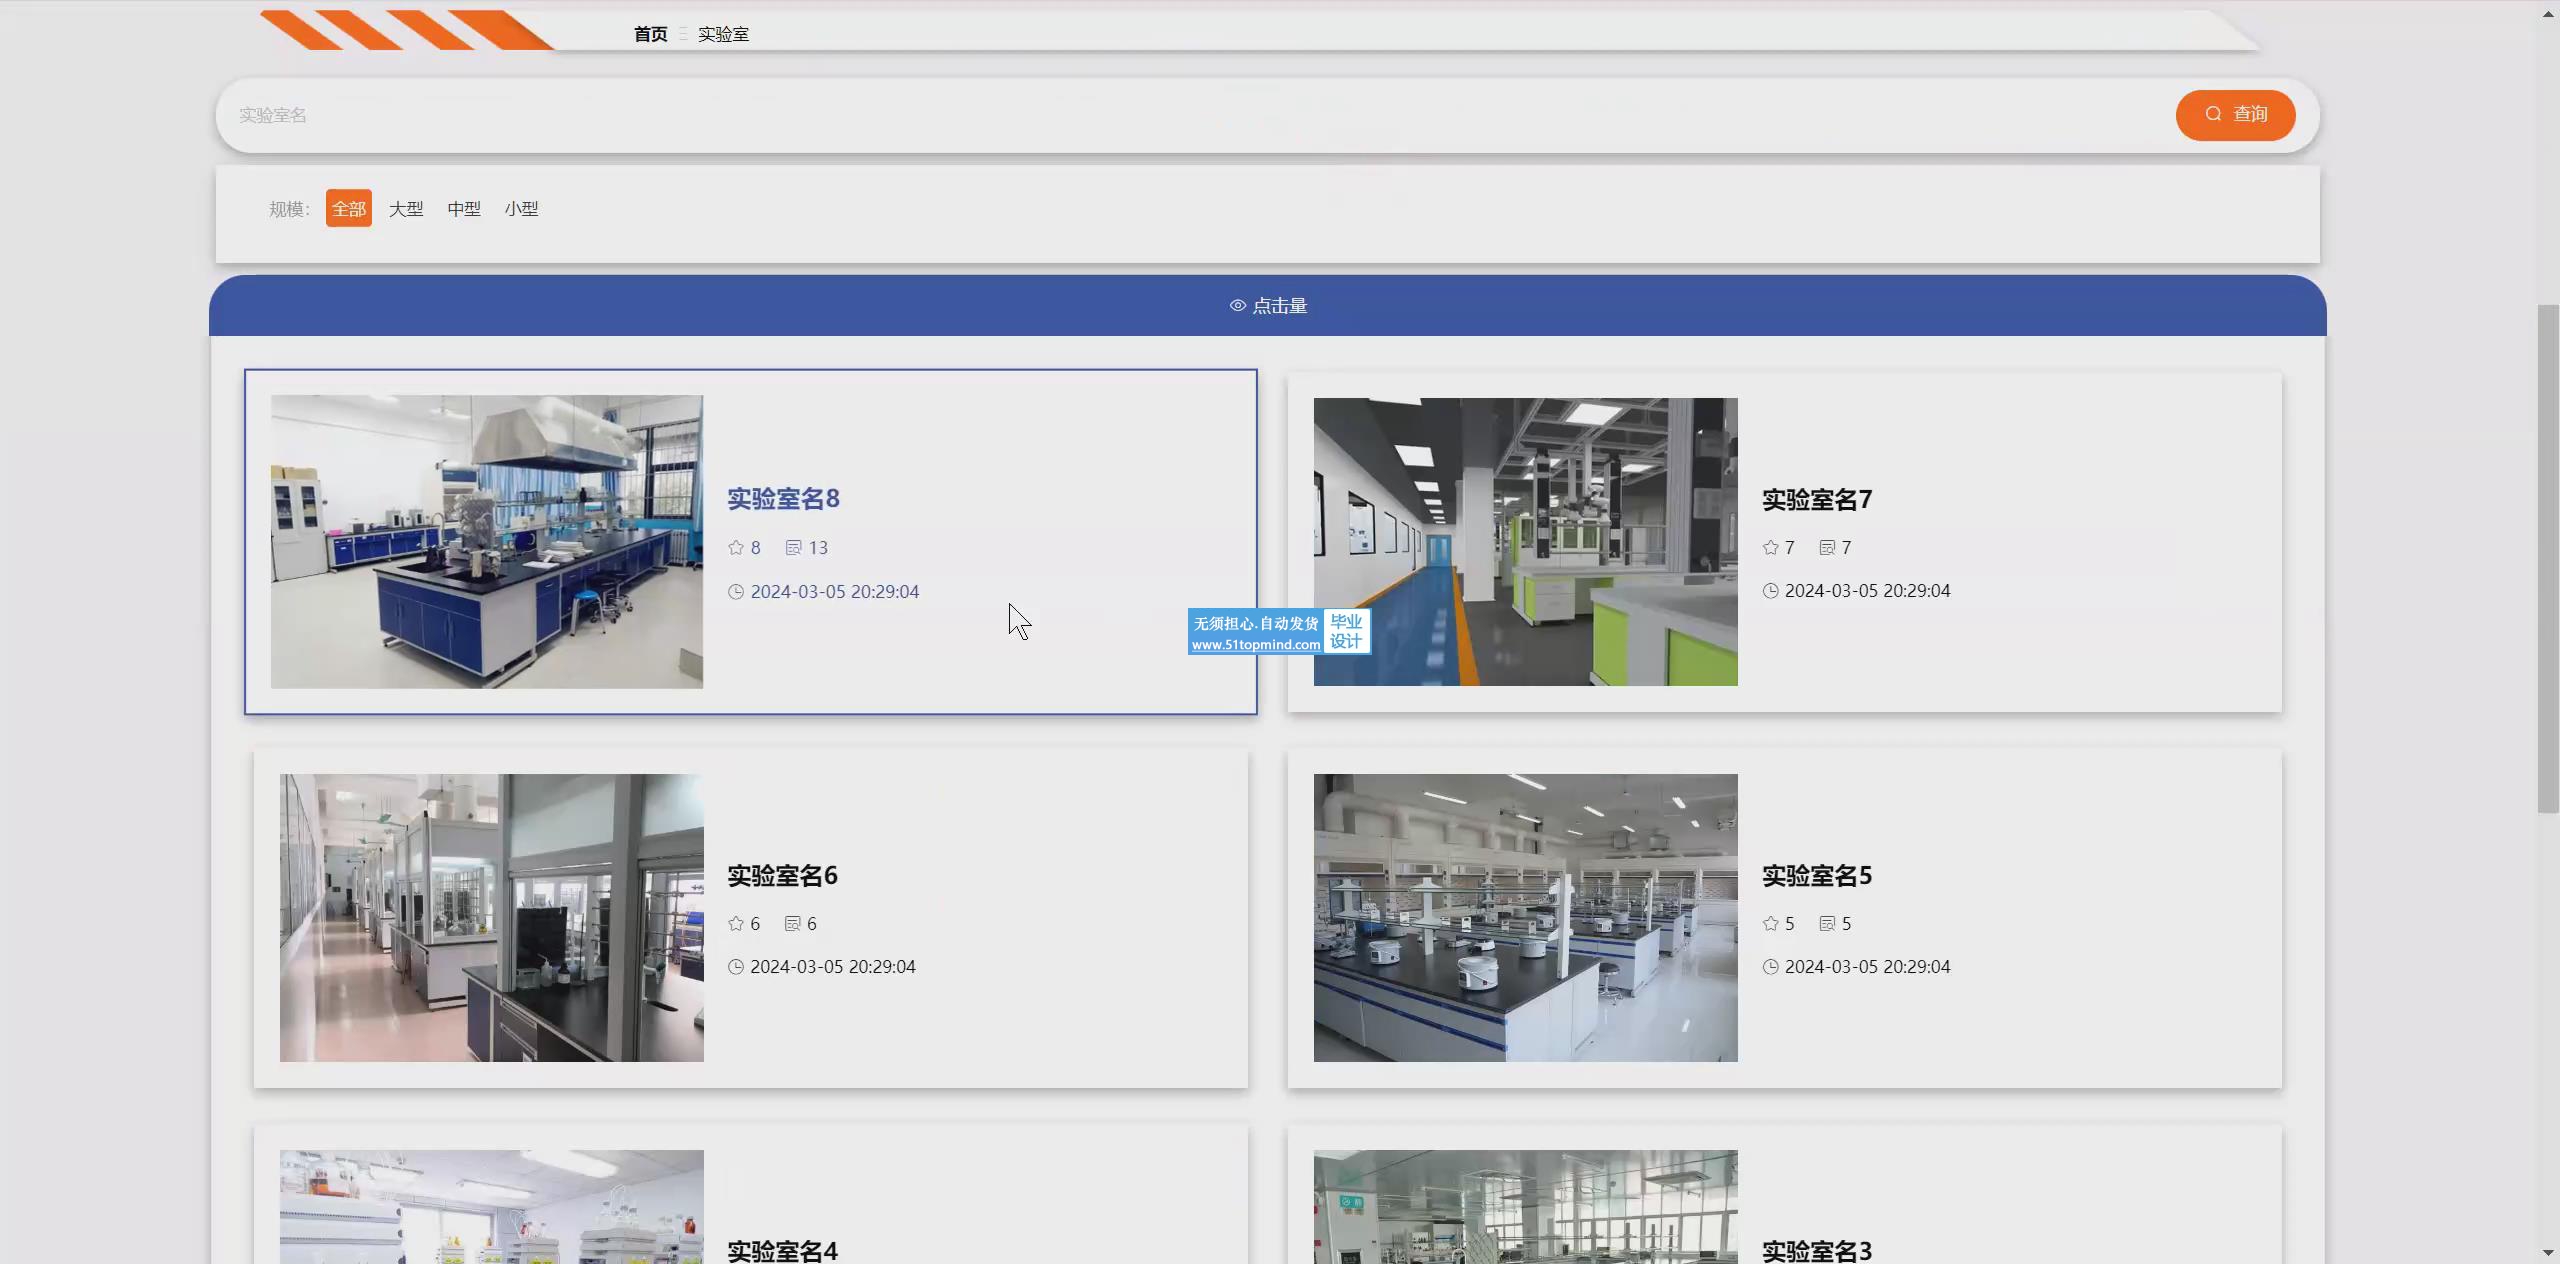Sort by 点击量 in blue header
The height and width of the screenshot is (1264, 2560).
point(1268,306)
